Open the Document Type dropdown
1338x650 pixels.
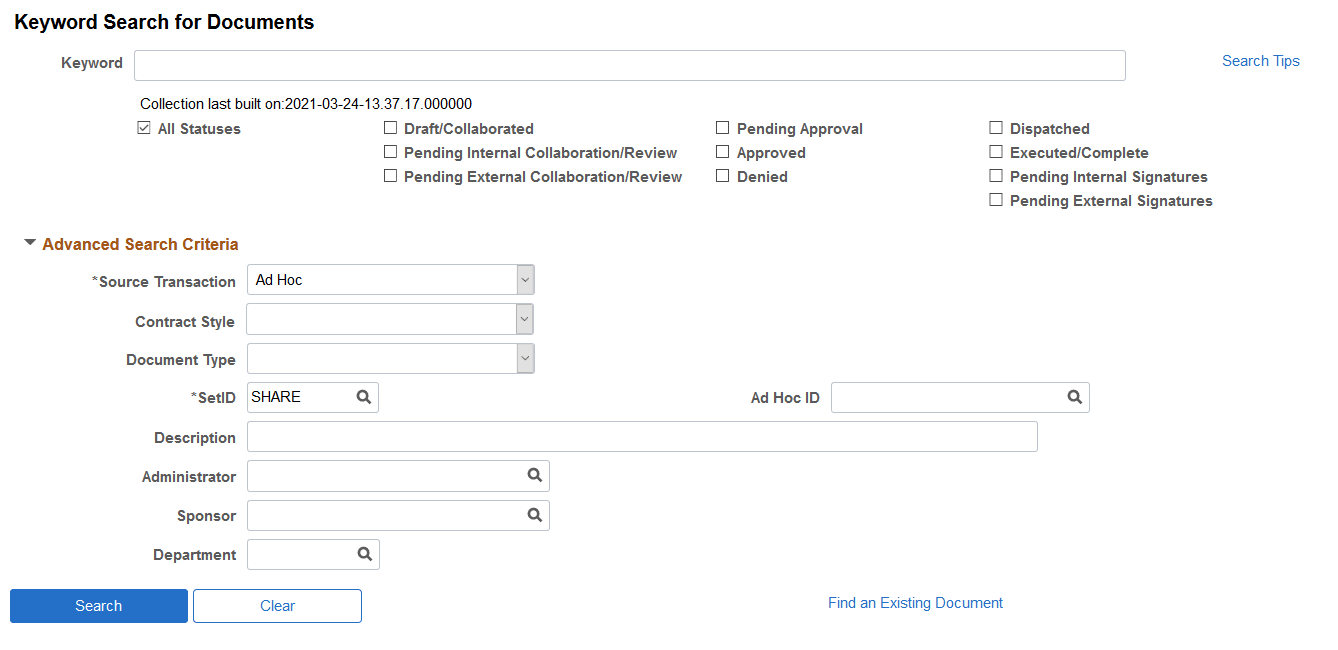(524, 358)
